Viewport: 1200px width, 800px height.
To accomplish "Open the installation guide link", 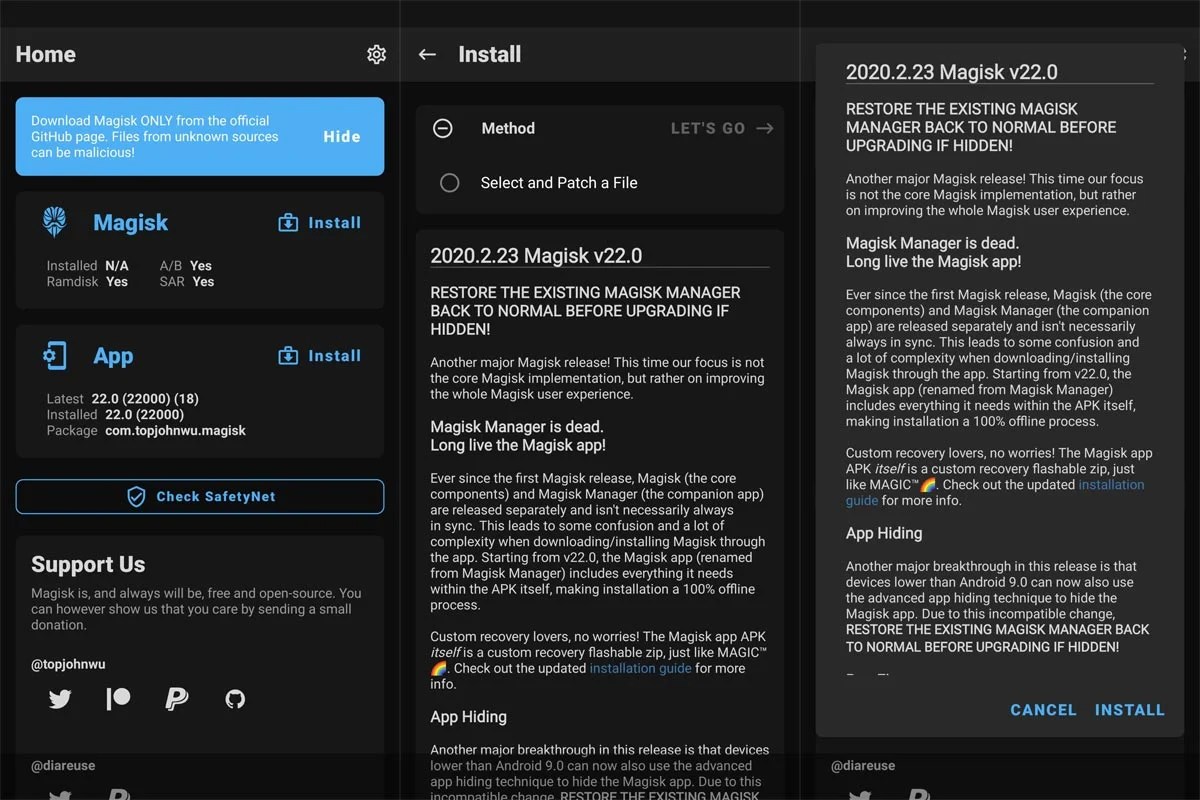I will pyautogui.click(x=640, y=668).
